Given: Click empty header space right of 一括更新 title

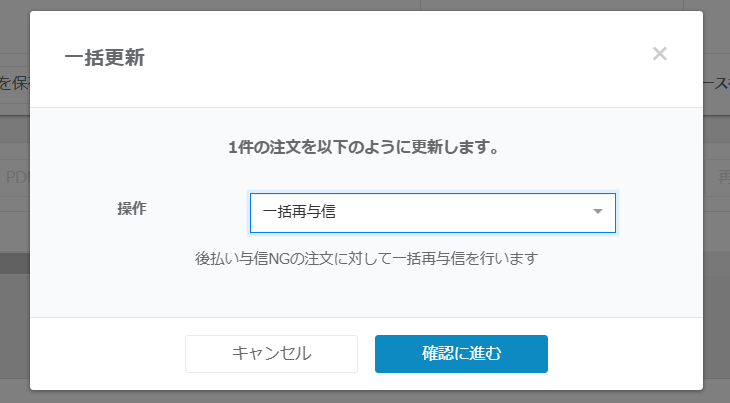Looking at the screenshot, I should click(400, 58).
